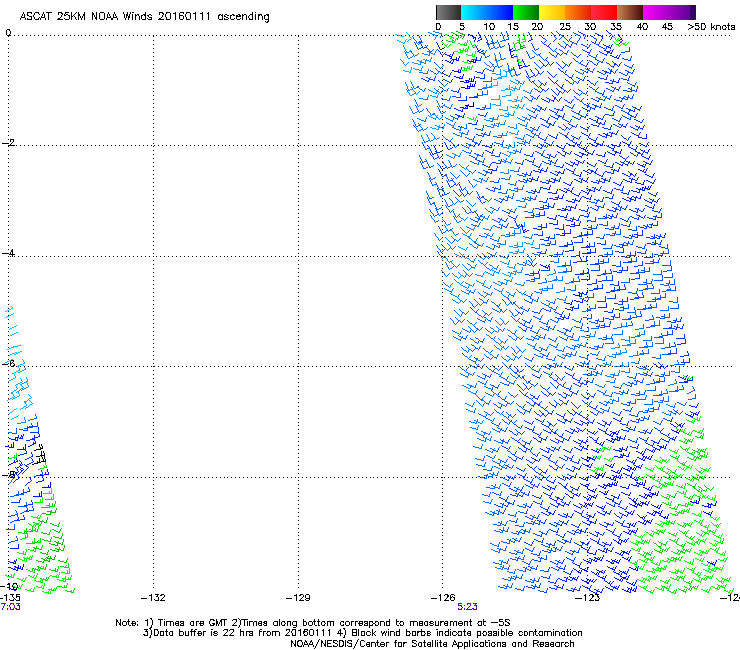Select the ">50 knots" legend label
Screen dimensions: 740x650
coord(711,27)
